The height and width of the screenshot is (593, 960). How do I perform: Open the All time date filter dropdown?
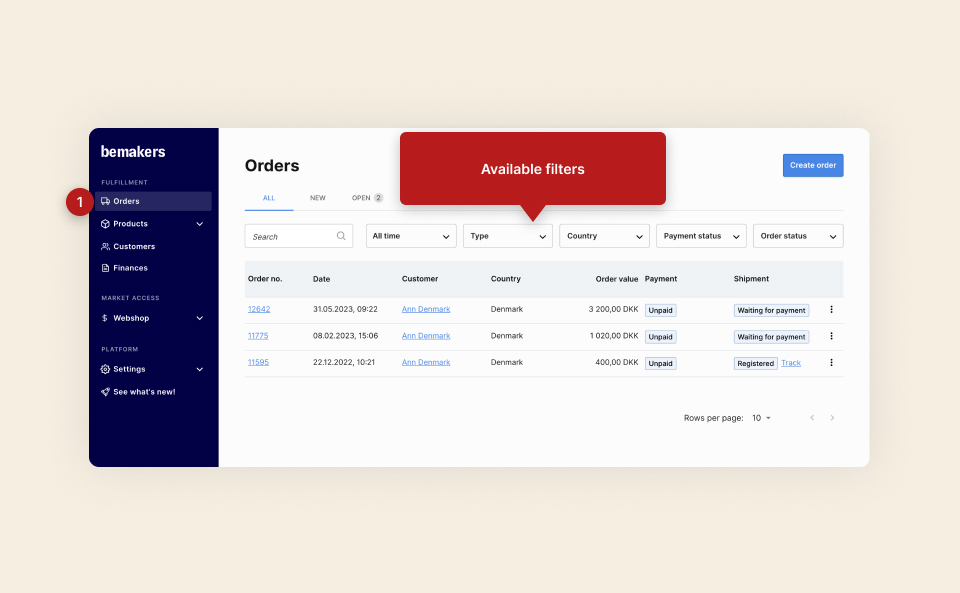coord(411,236)
